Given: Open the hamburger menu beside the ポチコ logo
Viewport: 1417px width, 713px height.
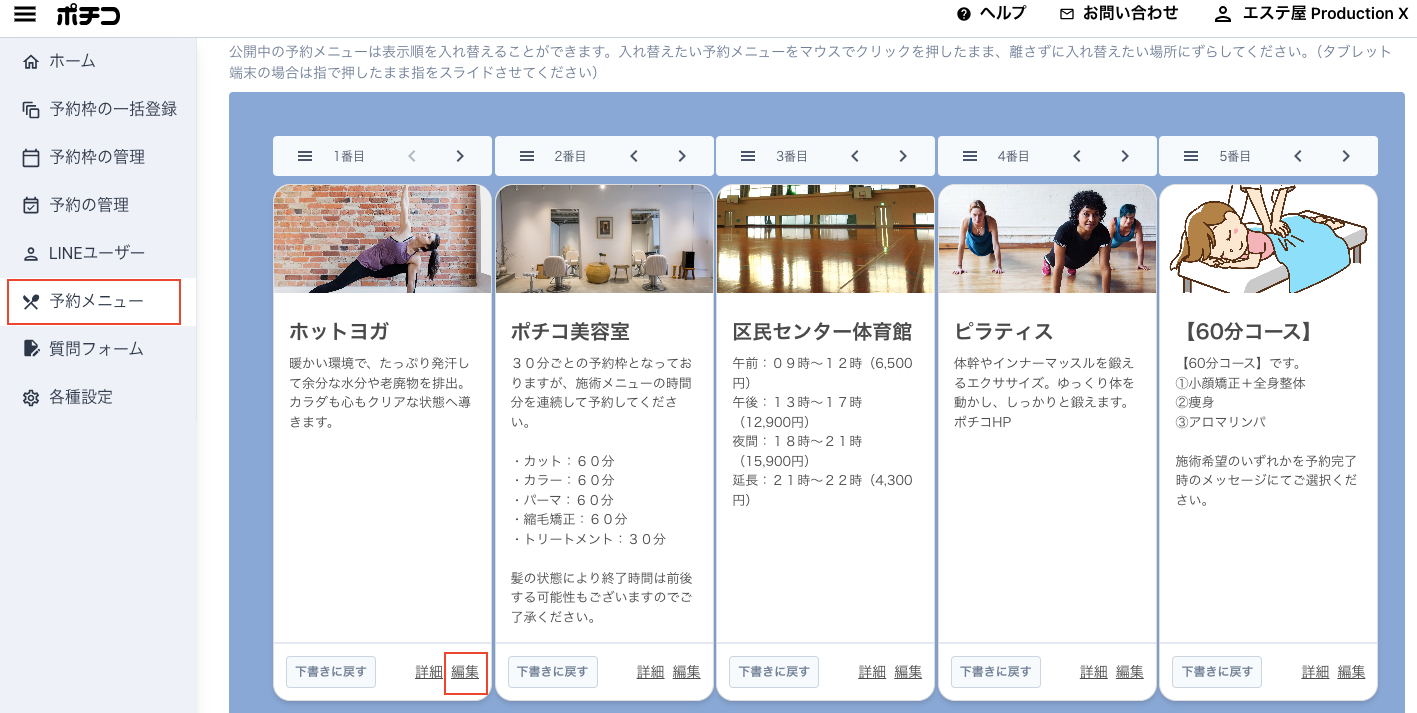Looking at the screenshot, I should tap(25, 14).
